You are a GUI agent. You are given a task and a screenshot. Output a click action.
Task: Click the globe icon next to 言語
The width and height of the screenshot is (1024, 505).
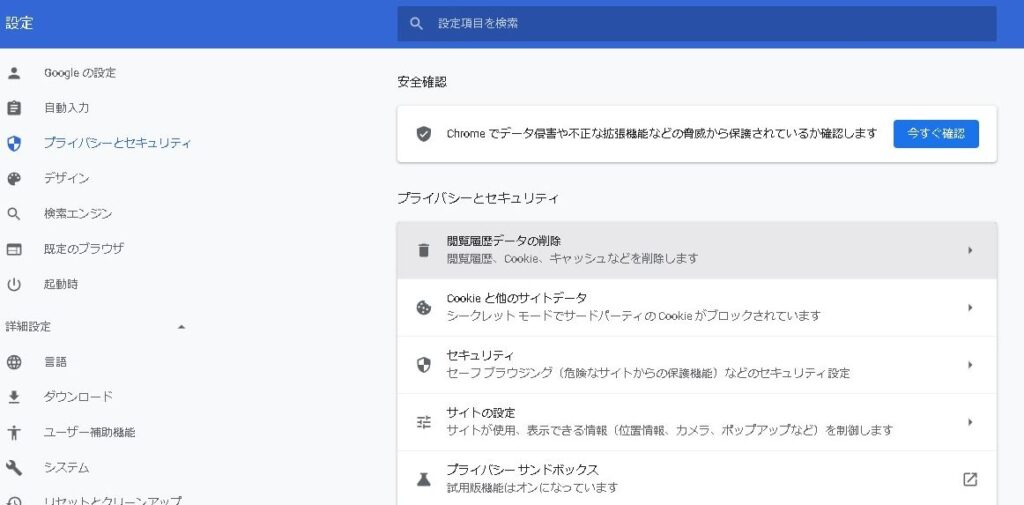click(x=14, y=362)
